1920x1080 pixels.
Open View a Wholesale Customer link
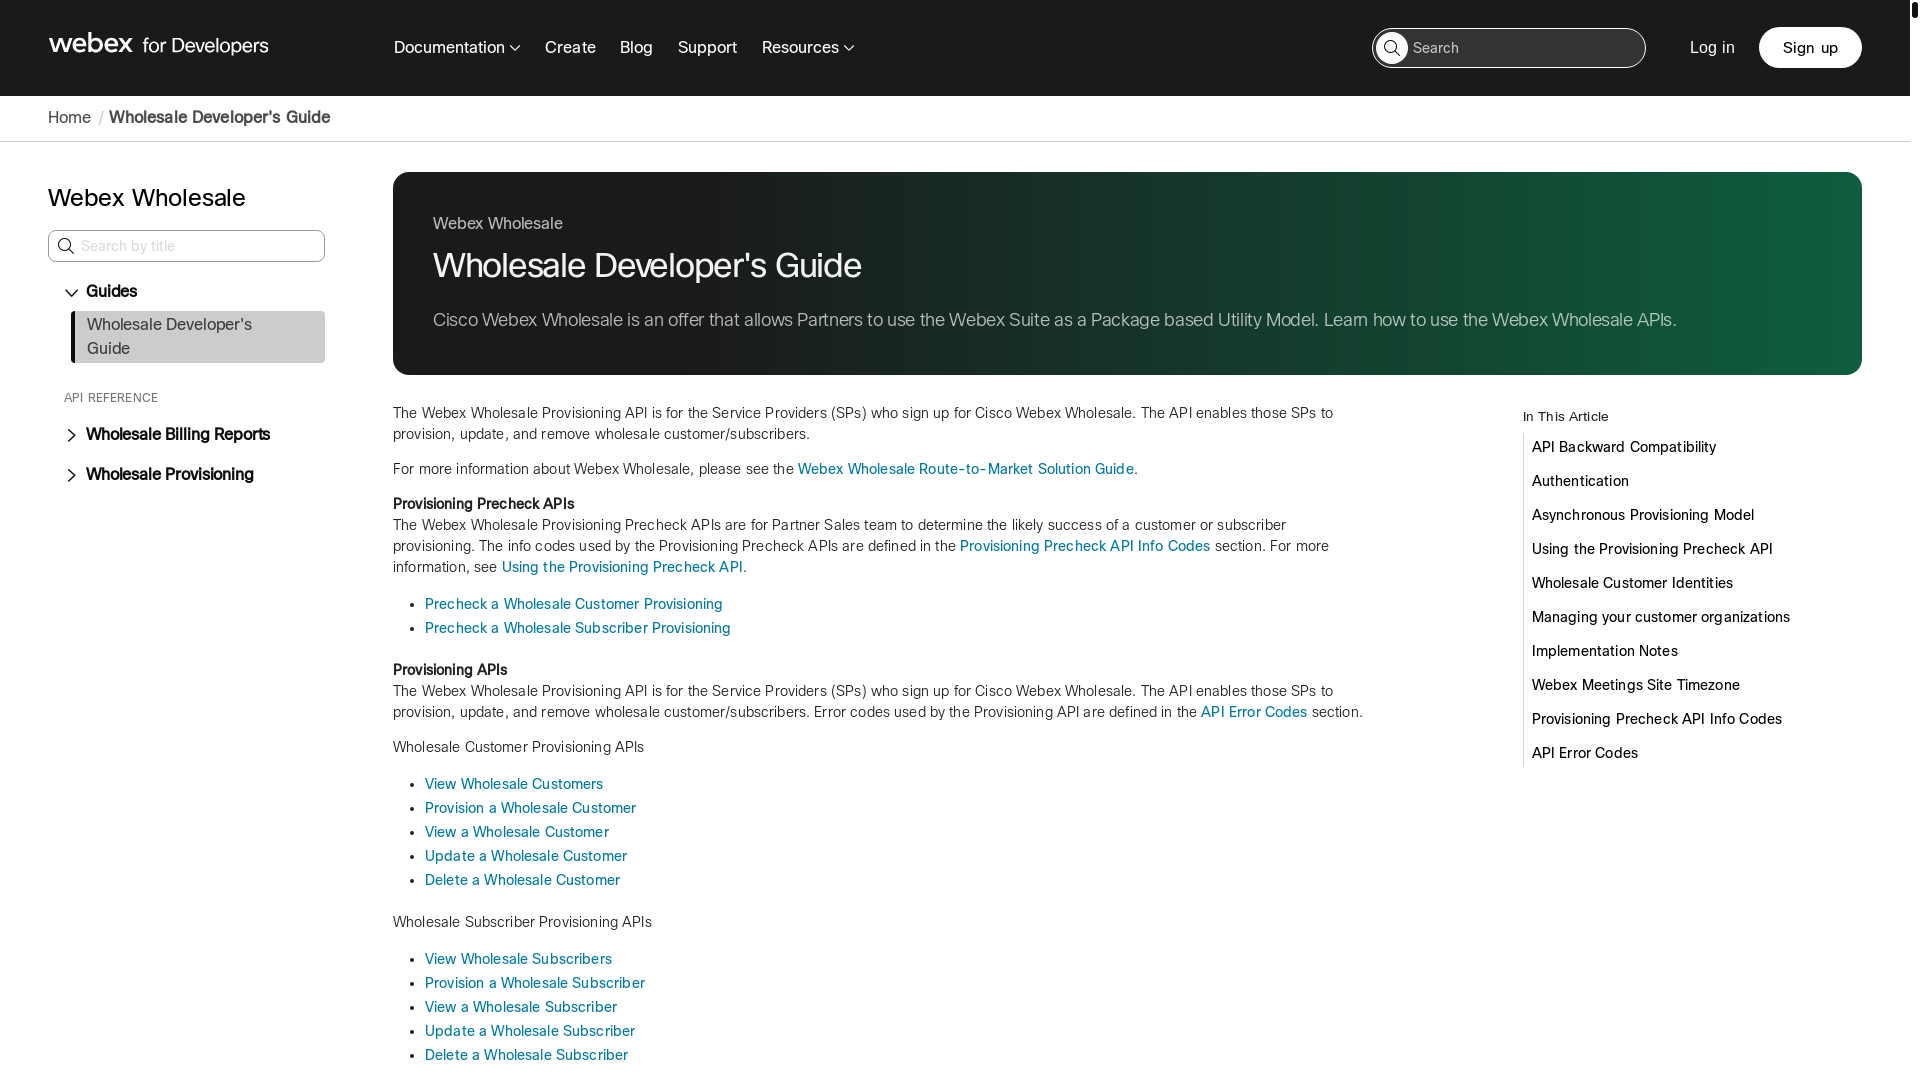pos(516,832)
